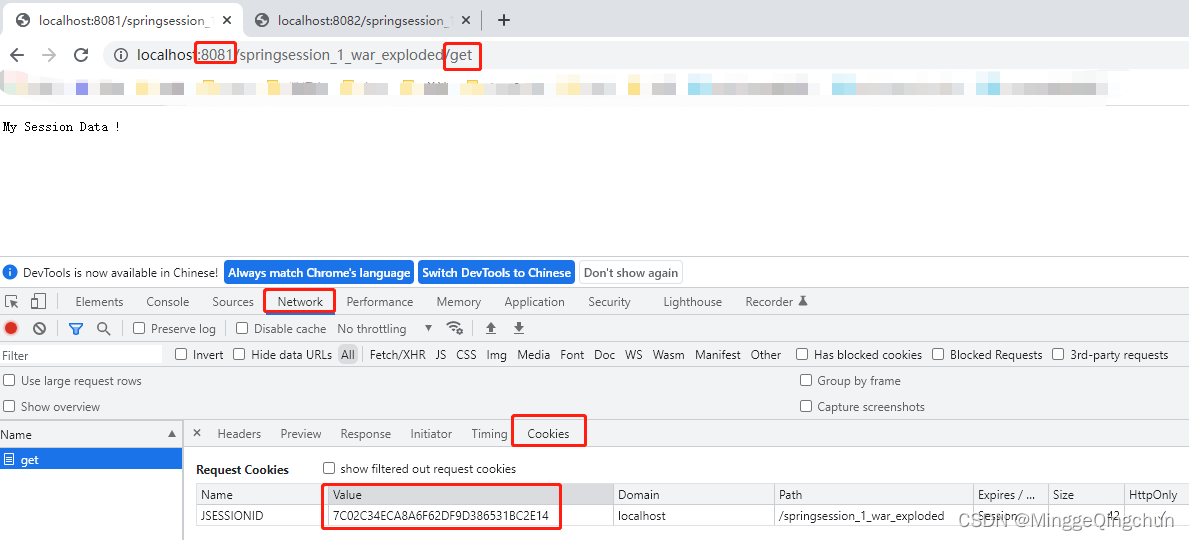The height and width of the screenshot is (540, 1189).
Task: Open the Console panel tab
Action: 168,302
